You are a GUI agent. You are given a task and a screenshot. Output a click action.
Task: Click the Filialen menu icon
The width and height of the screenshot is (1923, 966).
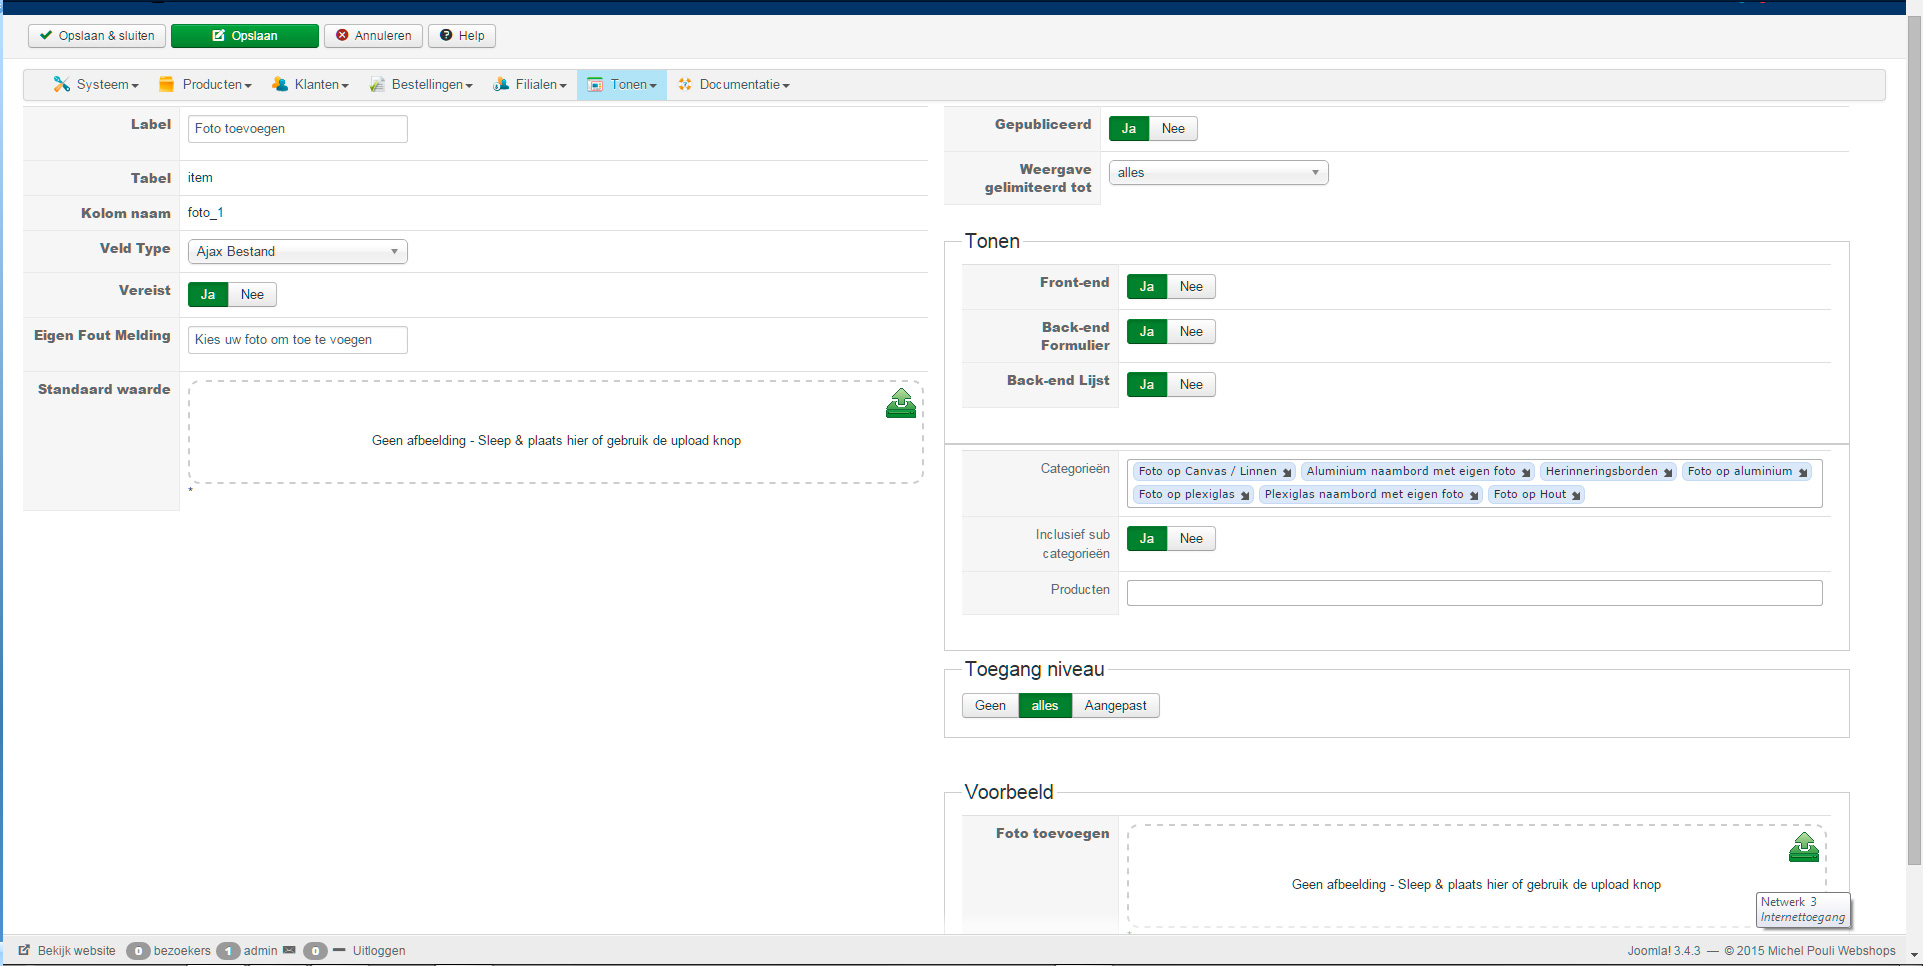[501, 84]
